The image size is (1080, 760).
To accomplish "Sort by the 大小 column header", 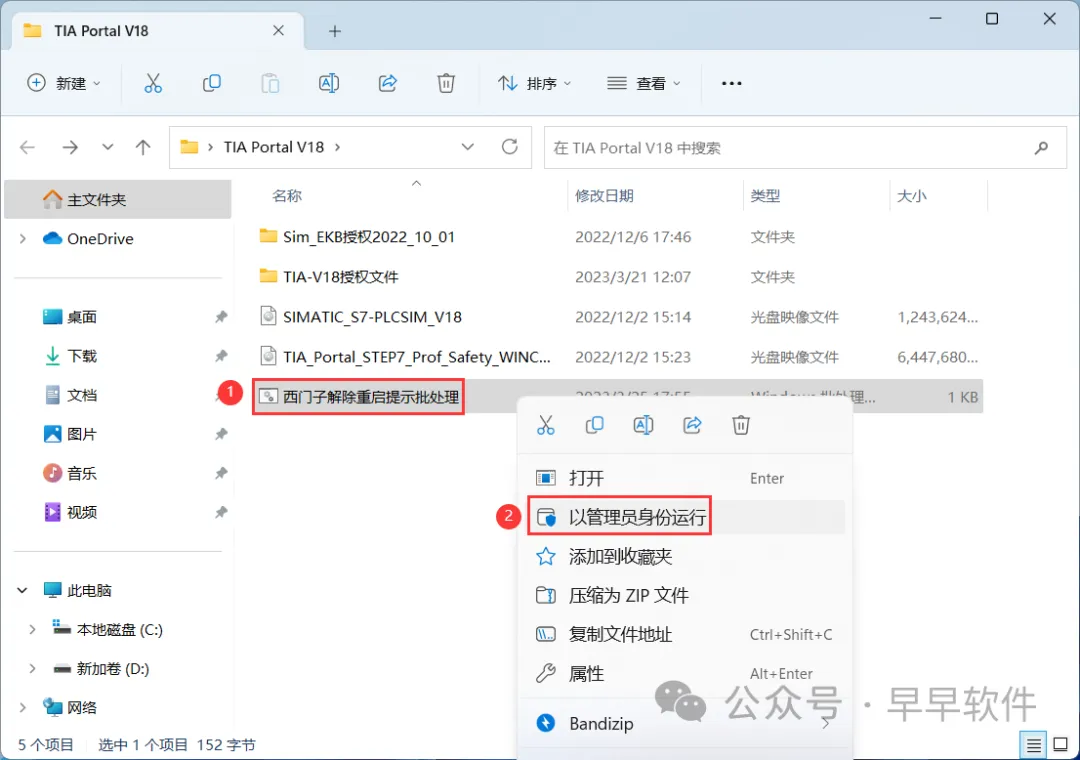I will click(911, 196).
